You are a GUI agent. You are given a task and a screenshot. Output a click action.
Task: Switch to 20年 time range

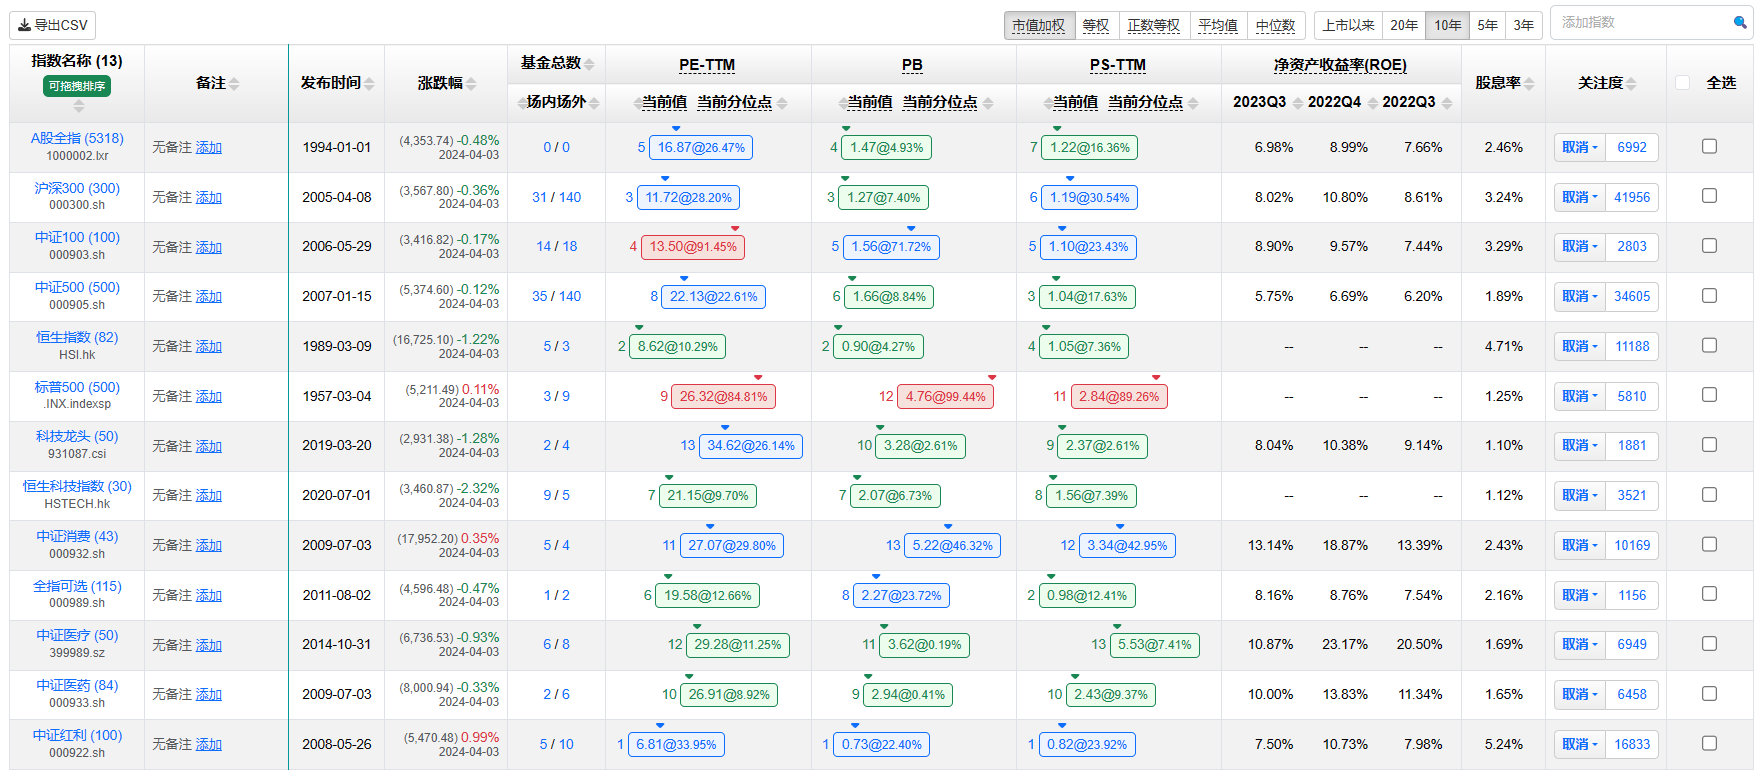click(x=1404, y=25)
